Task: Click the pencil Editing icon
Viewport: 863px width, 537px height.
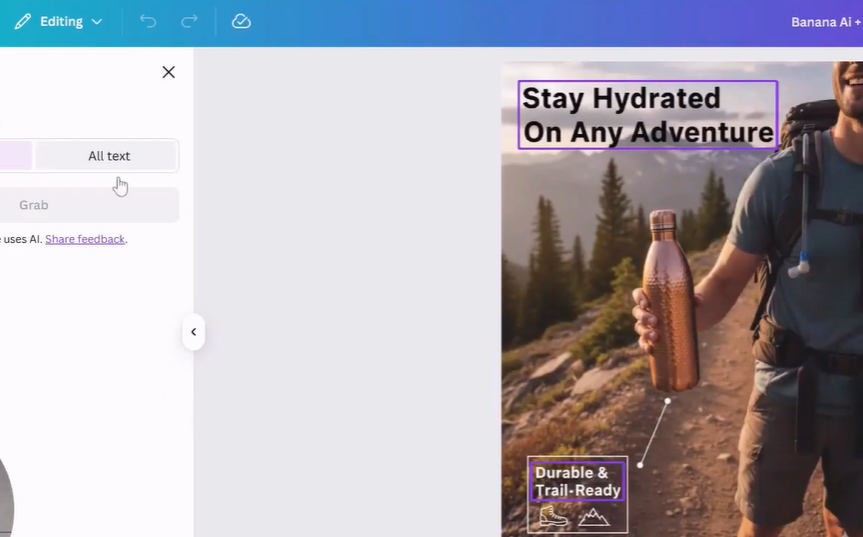Action: [x=23, y=21]
